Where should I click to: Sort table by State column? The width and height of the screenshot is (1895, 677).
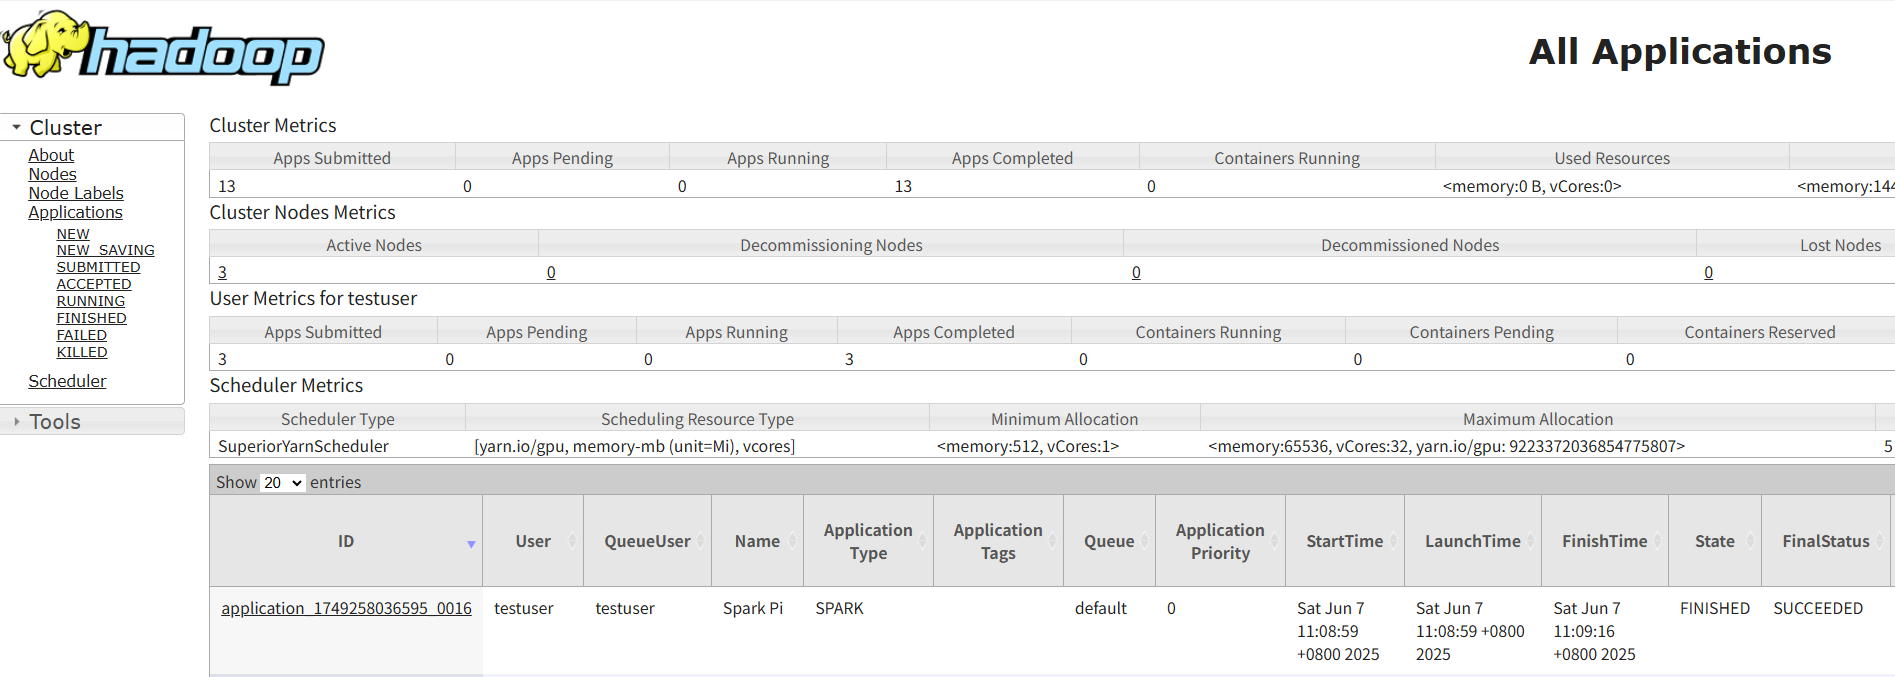click(1715, 541)
